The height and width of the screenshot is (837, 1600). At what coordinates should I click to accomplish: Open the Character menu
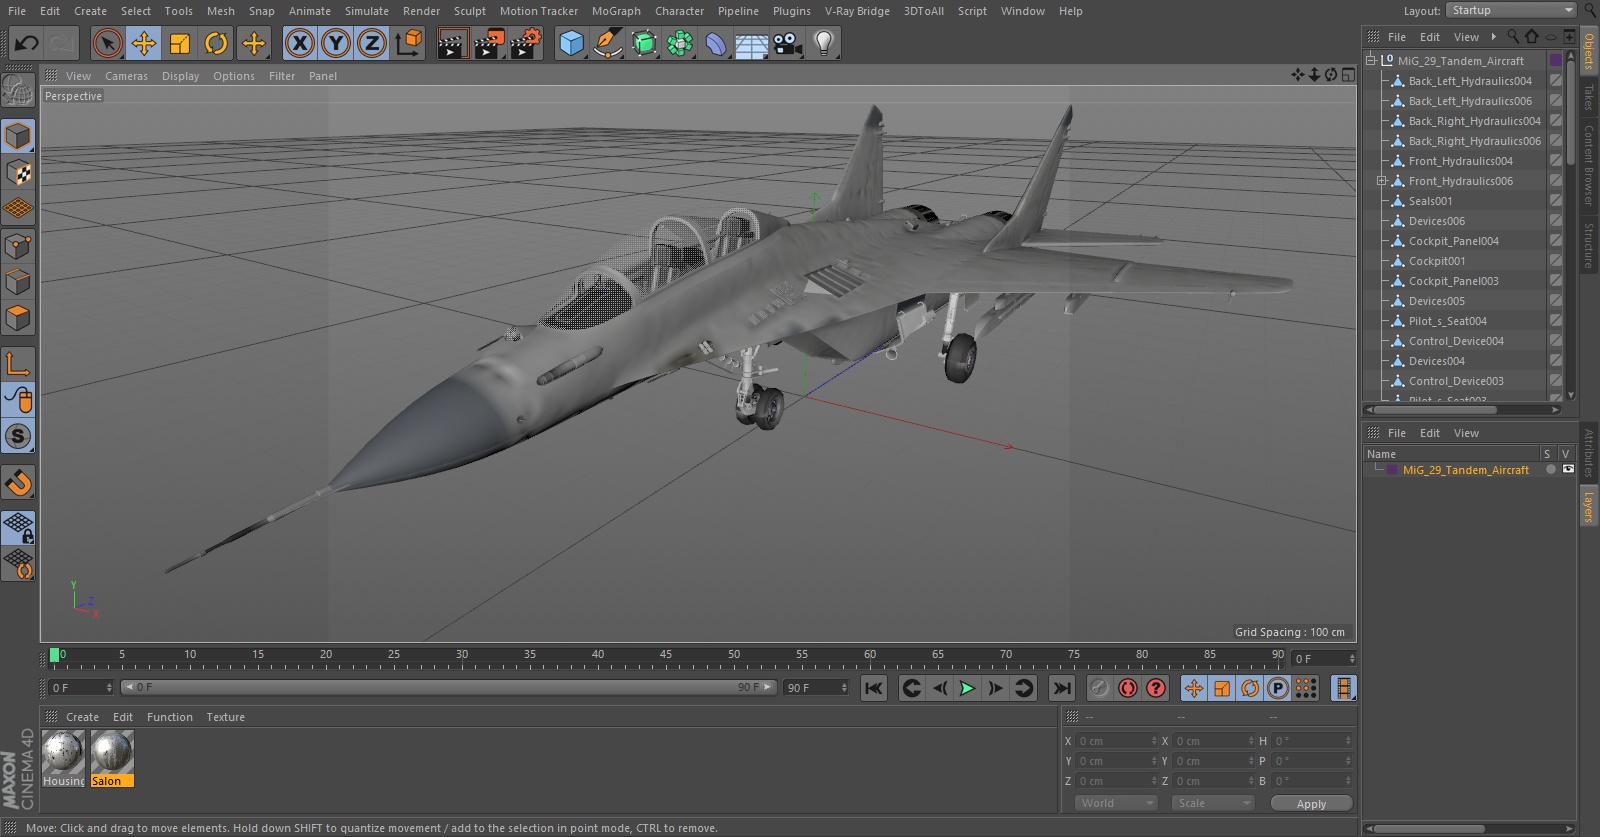tap(680, 11)
